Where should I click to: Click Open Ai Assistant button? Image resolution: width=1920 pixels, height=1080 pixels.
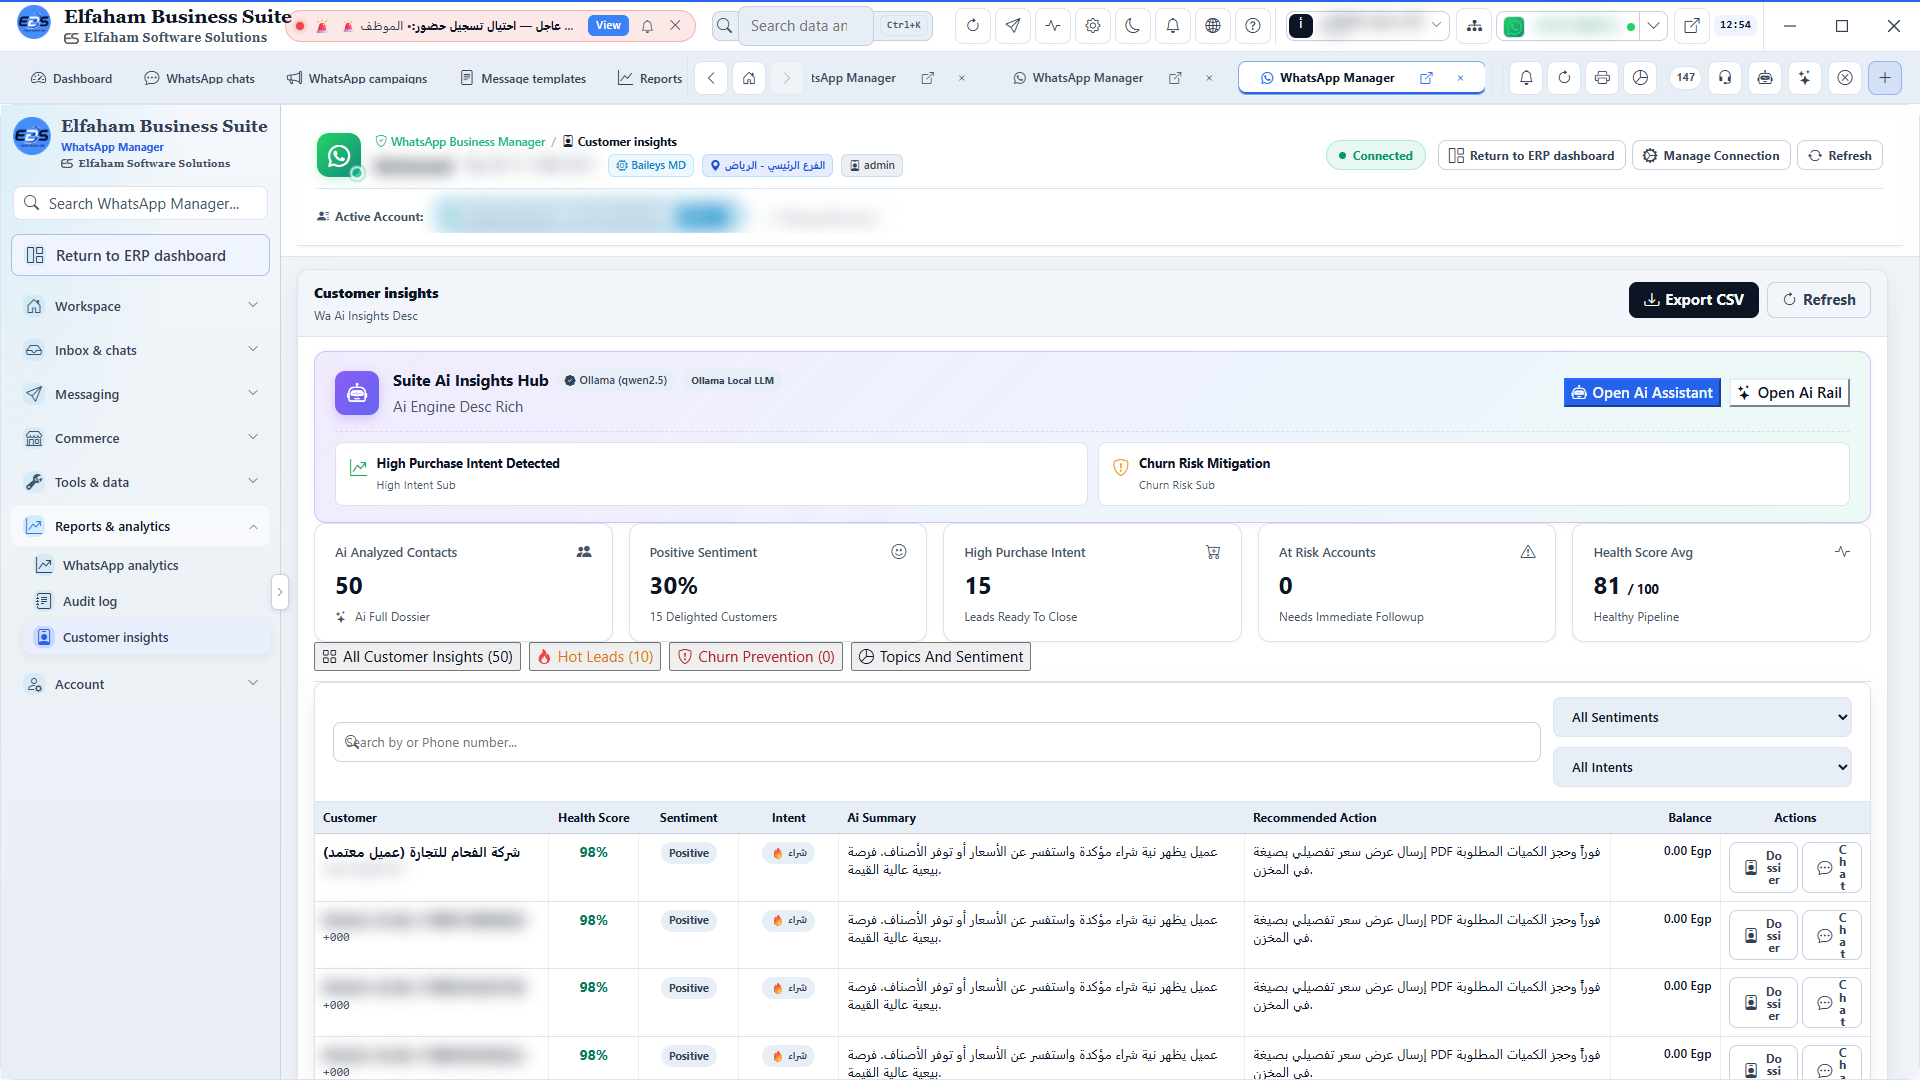coord(1642,393)
